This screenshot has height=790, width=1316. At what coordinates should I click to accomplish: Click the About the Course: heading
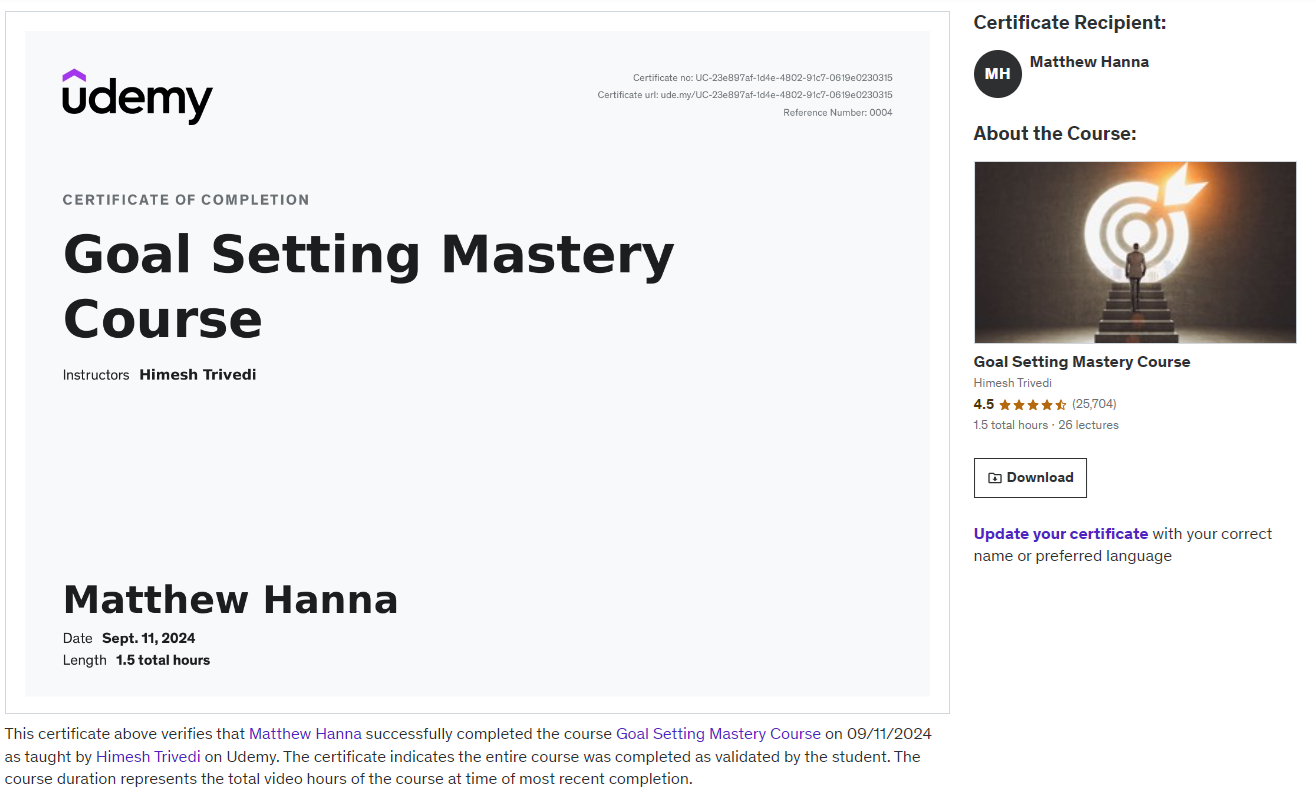(x=1055, y=134)
